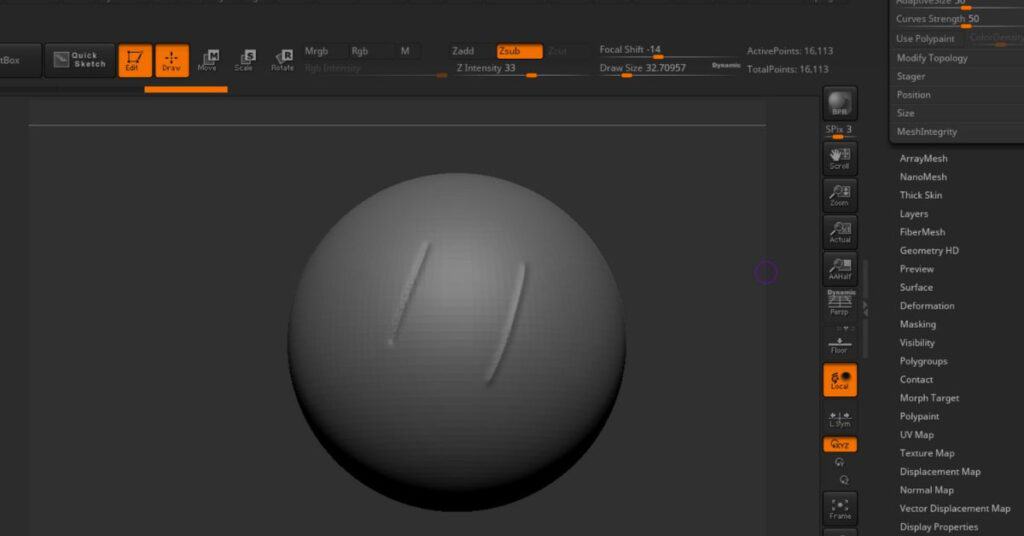This screenshot has width=1024, height=536.
Task: Click the Zoom canvas icon
Action: tap(840, 195)
